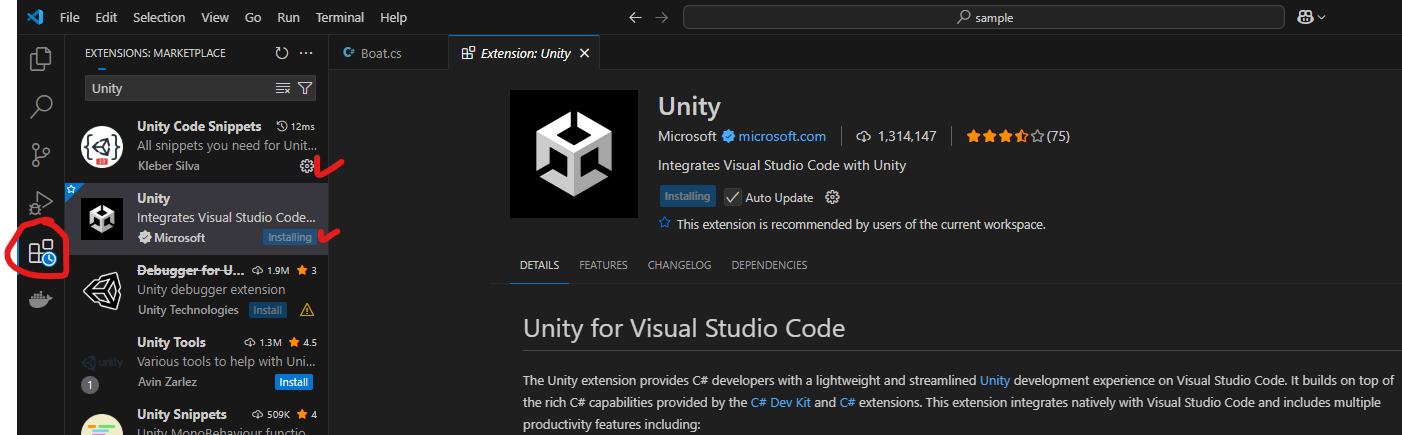The width and height of the screenshot is (1402, 435).
Task: Open the Go menu
Action: (253, 17)
